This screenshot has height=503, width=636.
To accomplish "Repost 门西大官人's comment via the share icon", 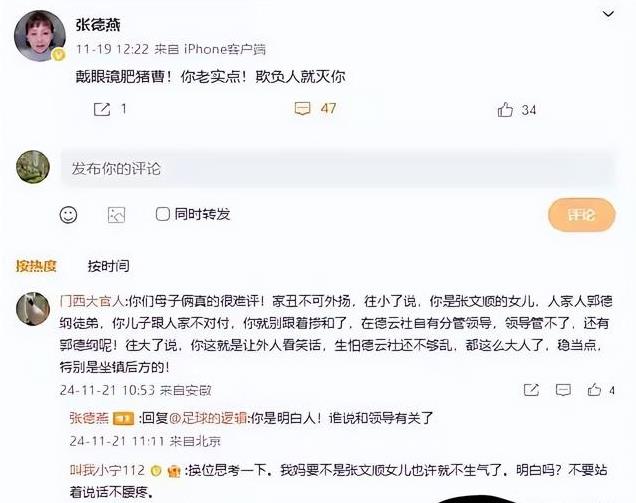I will tap(531, 390).
